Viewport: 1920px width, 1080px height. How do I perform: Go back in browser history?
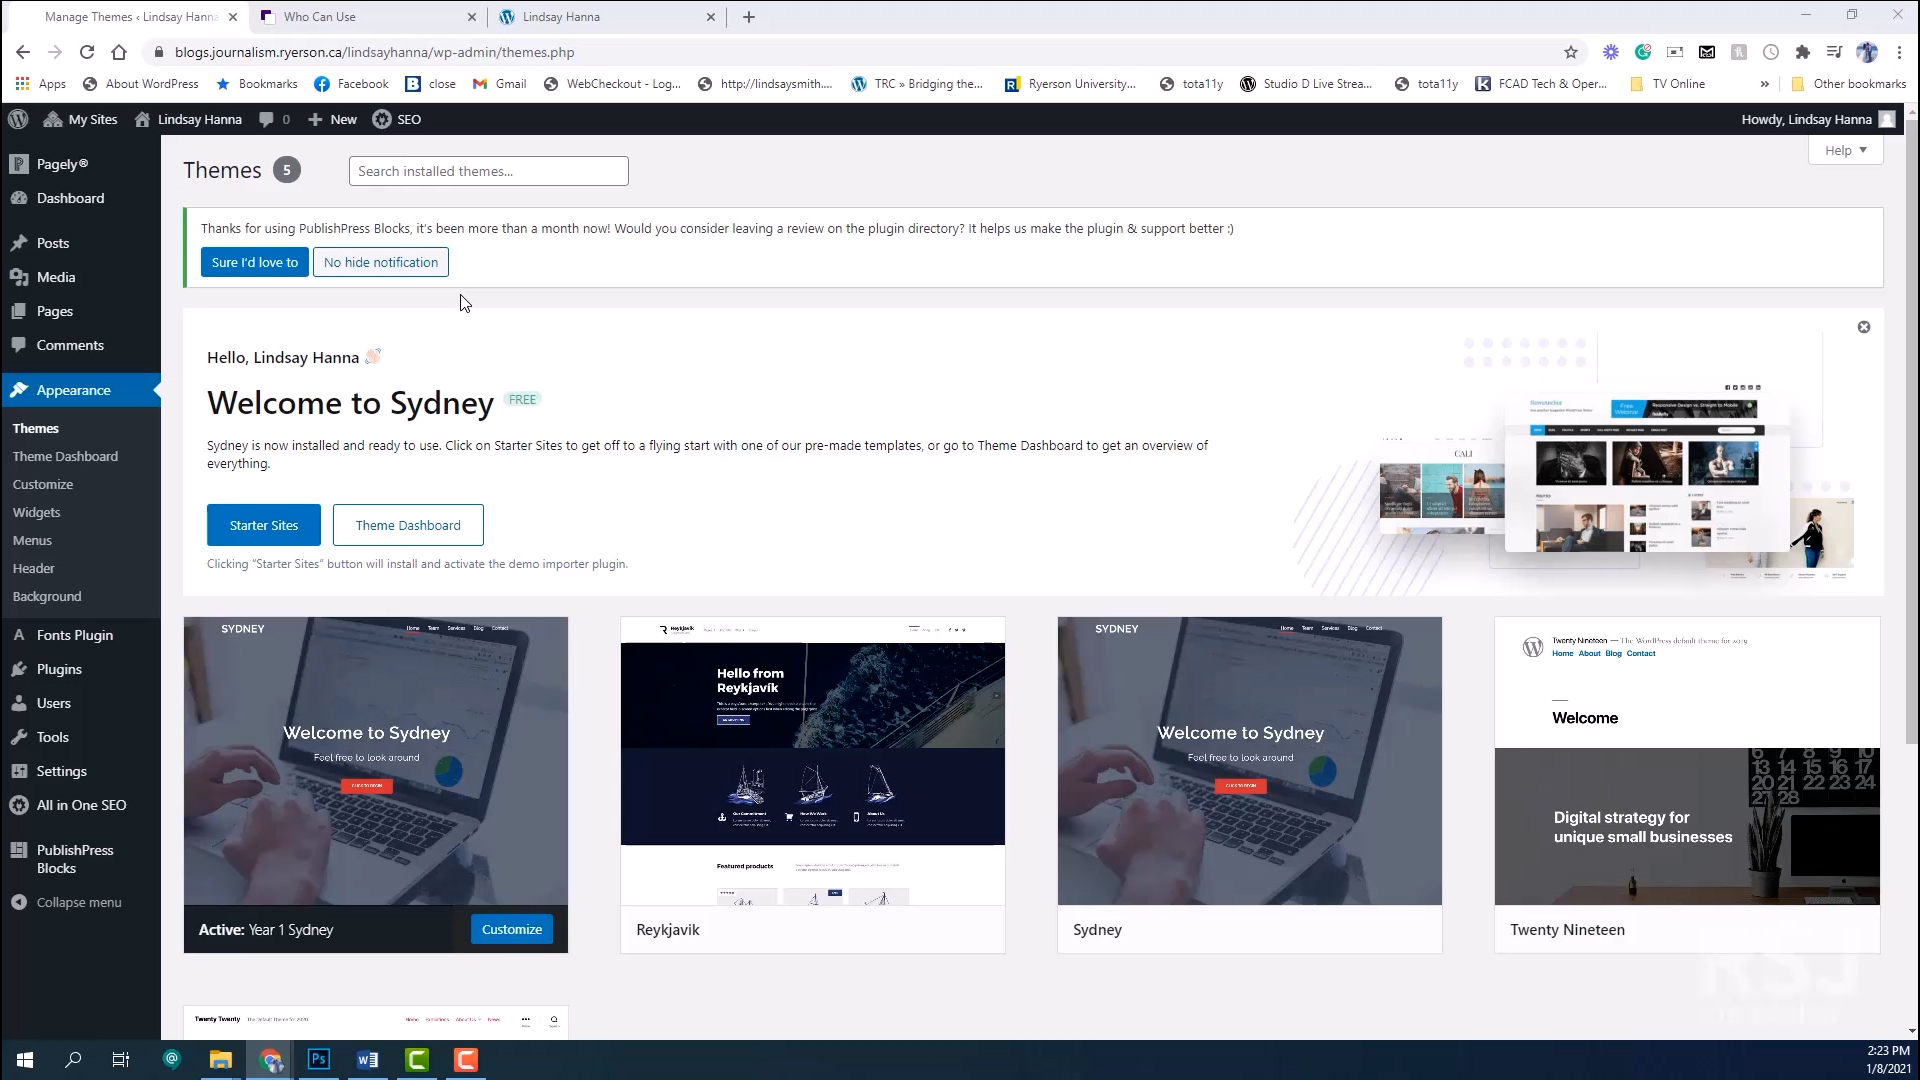point(23,52)
